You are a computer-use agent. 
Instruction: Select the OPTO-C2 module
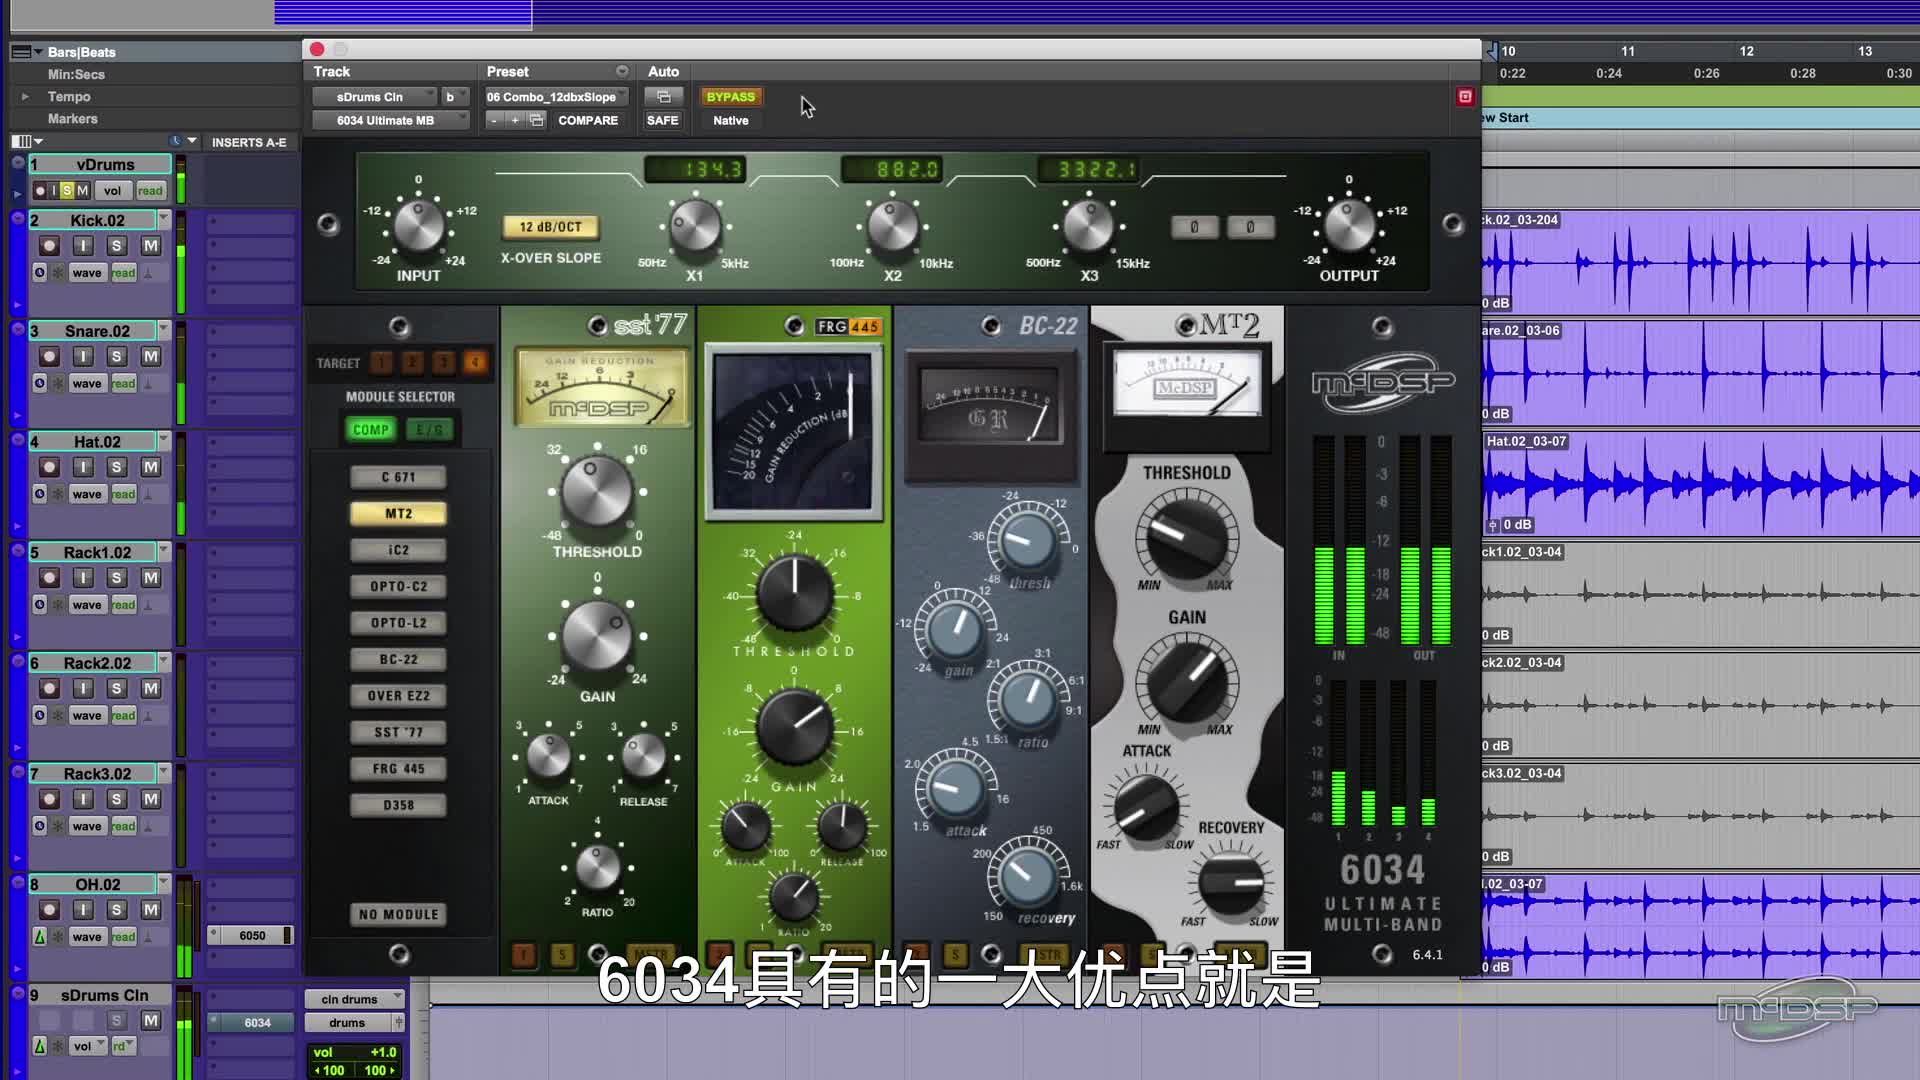point(398,587)
